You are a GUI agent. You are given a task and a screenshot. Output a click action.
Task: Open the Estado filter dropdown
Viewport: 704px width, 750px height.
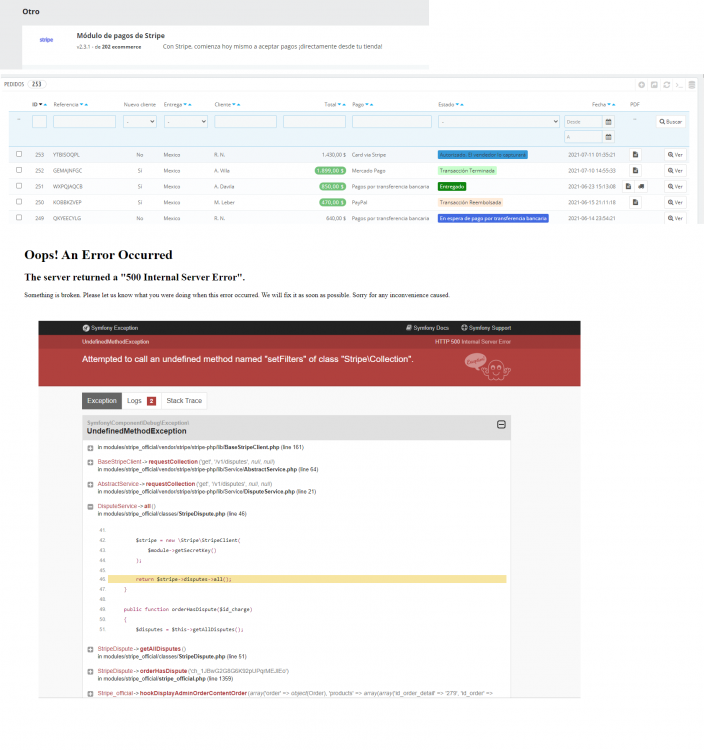click(x=498, y=122)
